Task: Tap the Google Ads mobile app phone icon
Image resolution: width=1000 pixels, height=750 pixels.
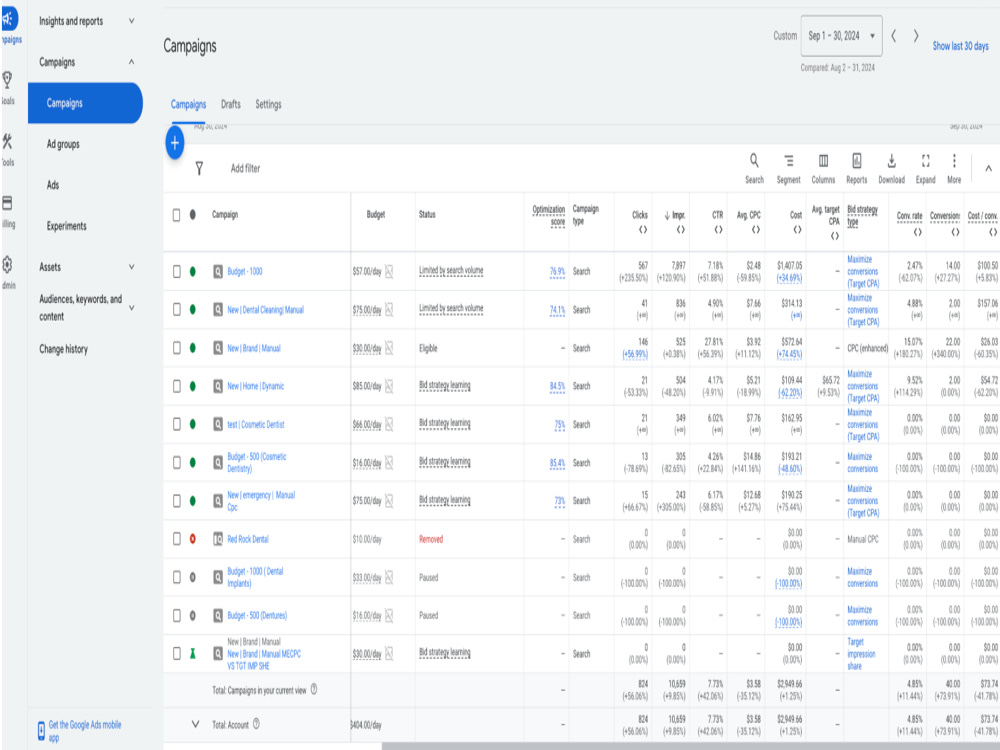Action: (41, 731)
